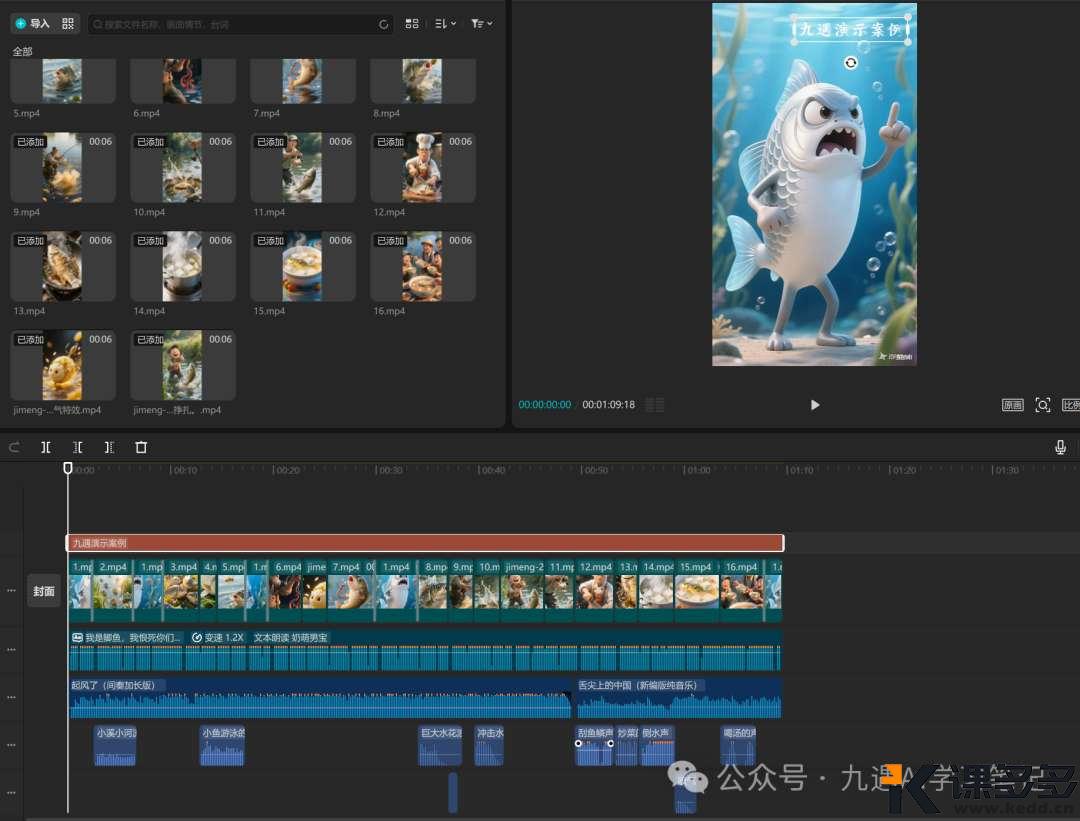Click the faint grid icon beside the duration
This screenshot has width=1080, height=821.
[x=655, y=405]
